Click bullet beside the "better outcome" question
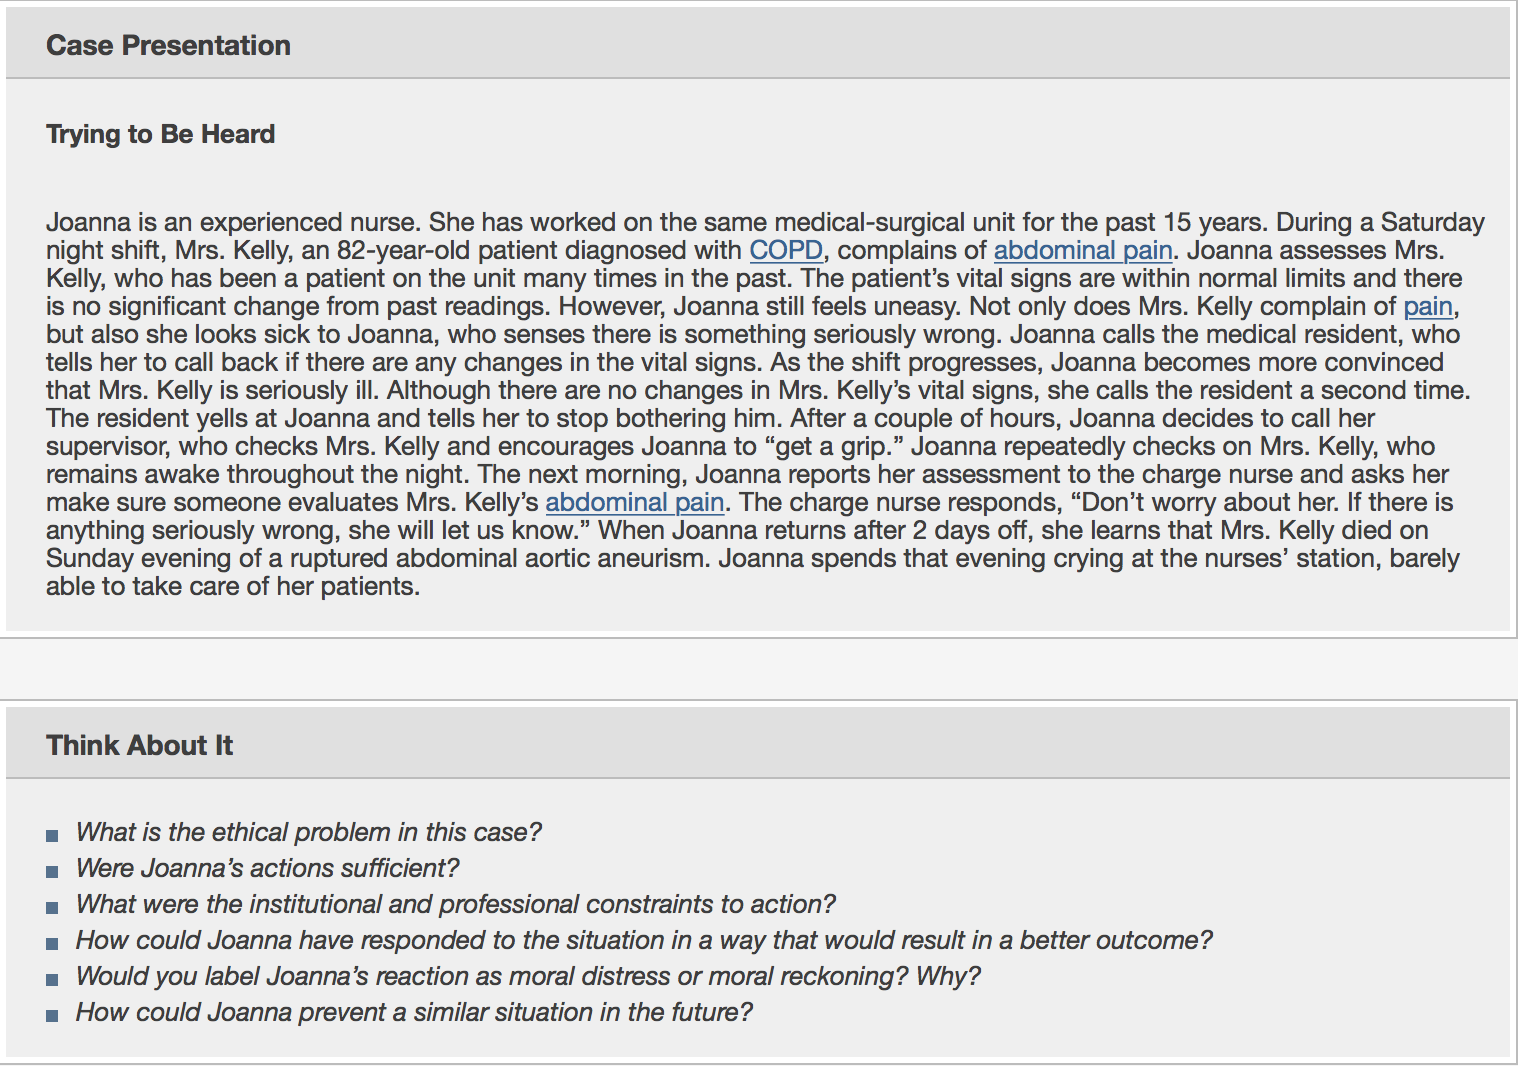The height and width of the screenshot is (1066, 1518). point(52,943)
